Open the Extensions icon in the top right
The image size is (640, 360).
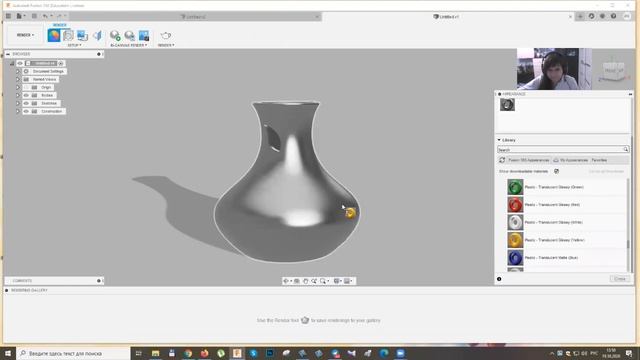pos(591,16)
